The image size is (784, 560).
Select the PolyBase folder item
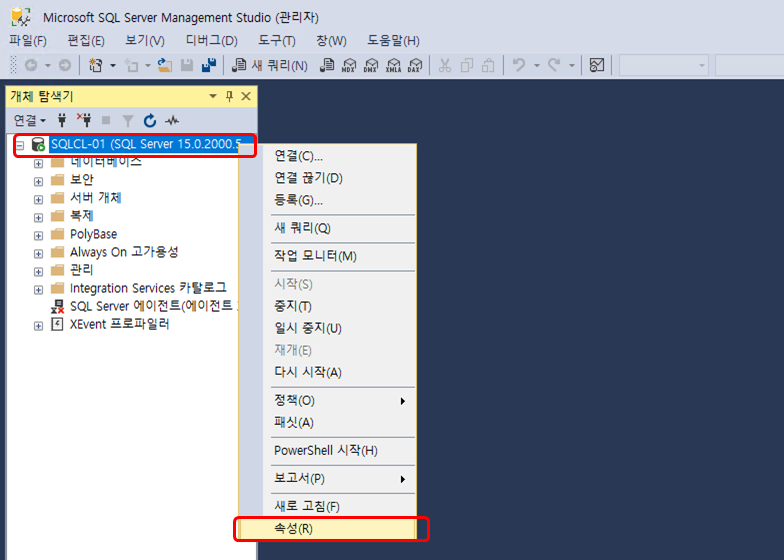pyautogui.click(x=94, y=234)
